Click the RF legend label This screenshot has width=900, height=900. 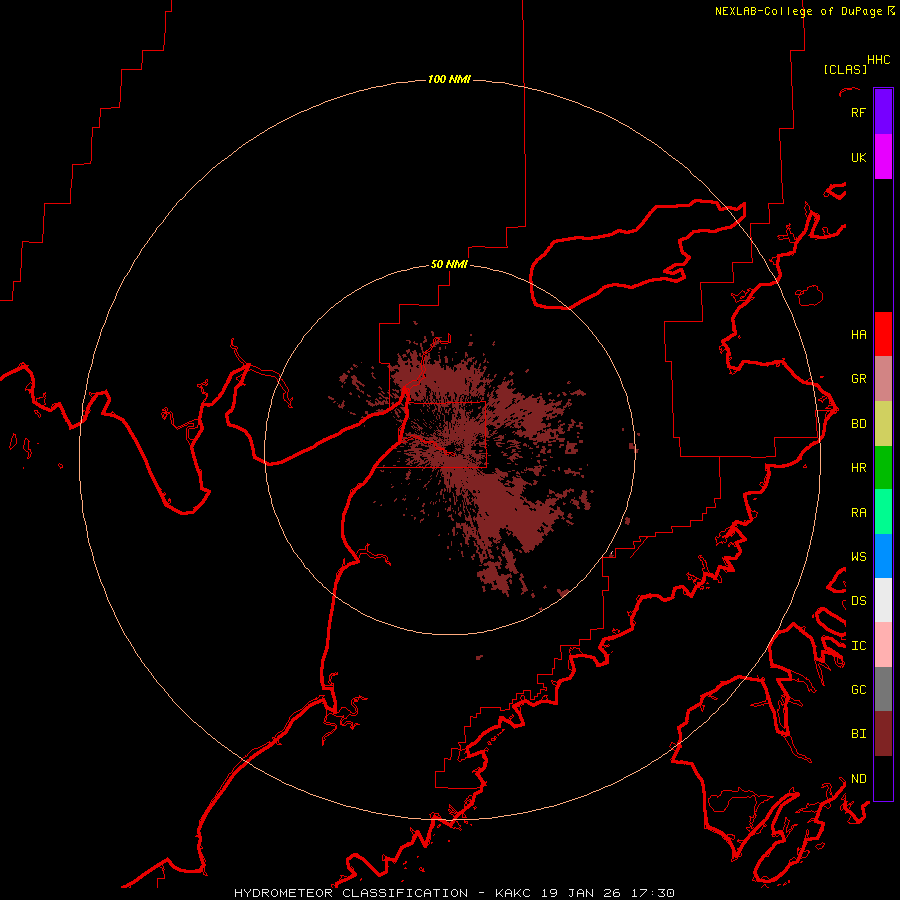pyautogui.click(x=858, y=112)
